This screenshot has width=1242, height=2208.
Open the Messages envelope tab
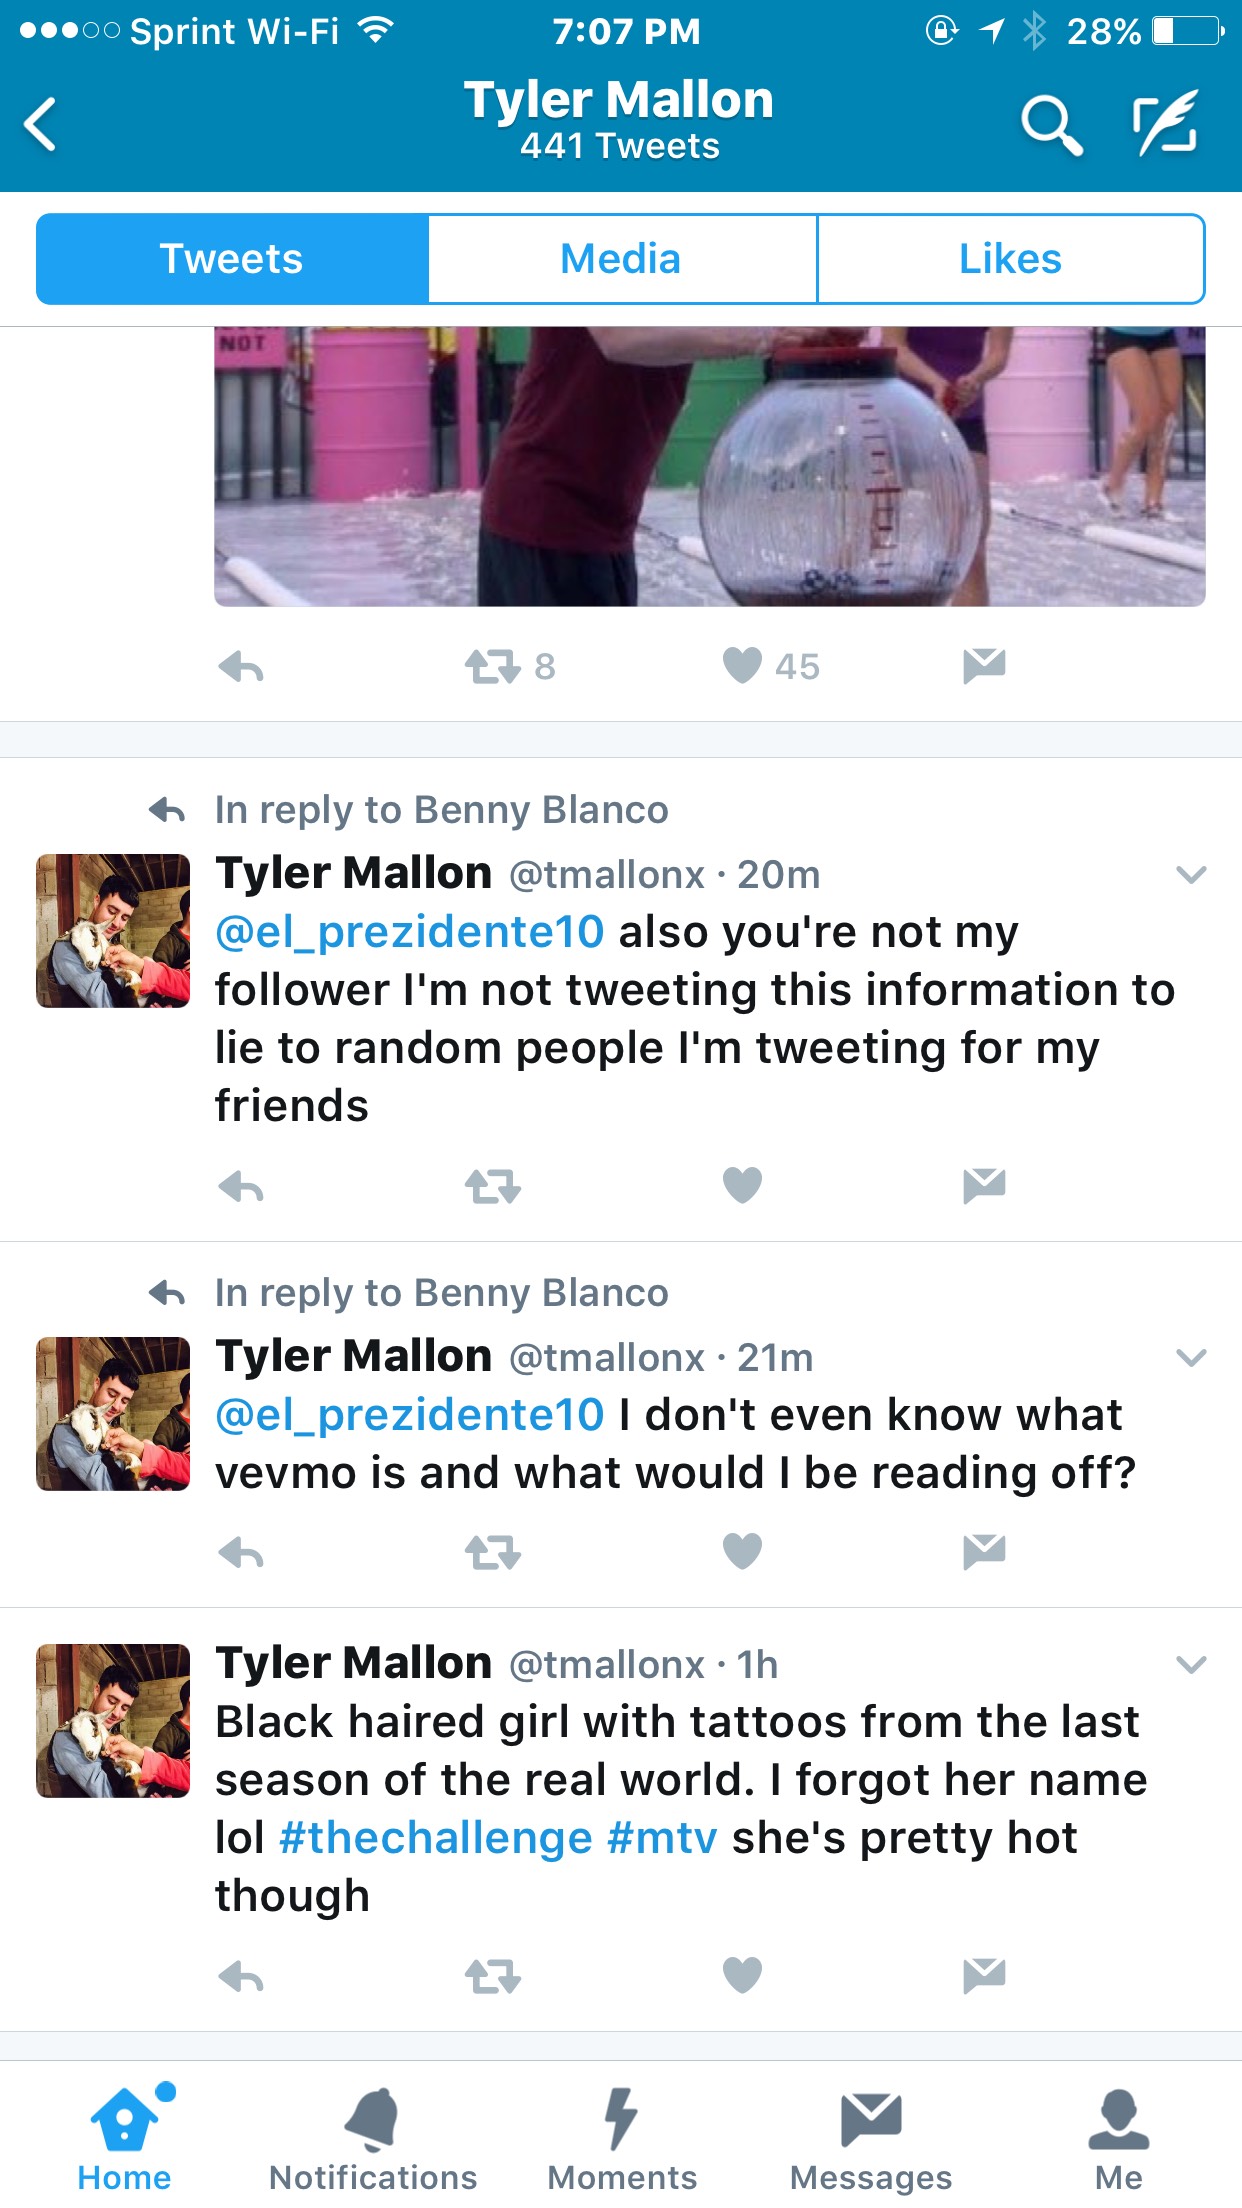click(x=871, y=2139)
